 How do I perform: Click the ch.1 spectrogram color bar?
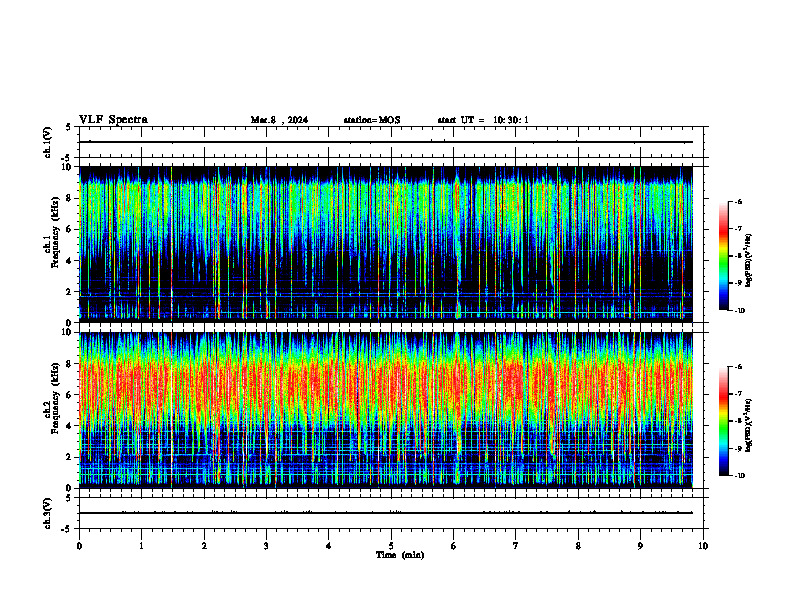click(x=723, y=256)
